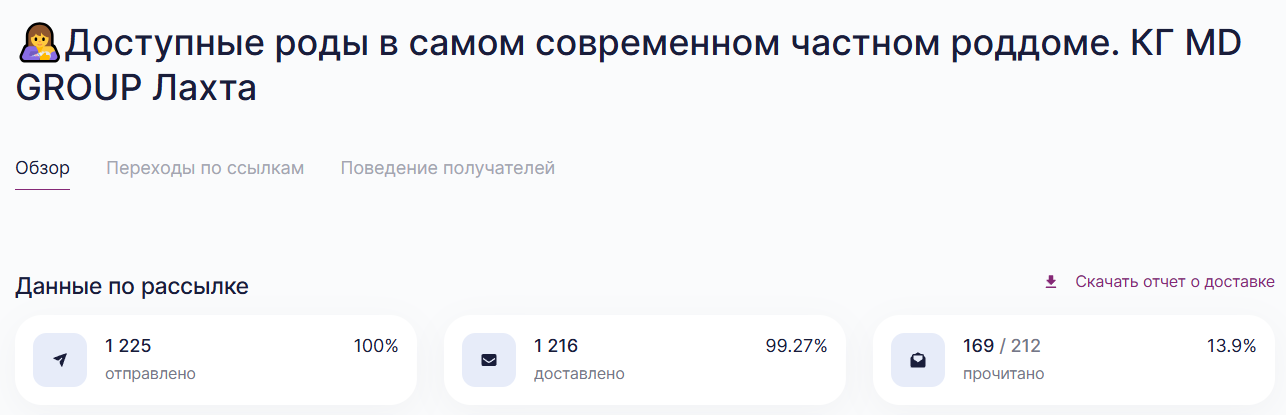Open the Поведение получателей tab

coord(447,168)
